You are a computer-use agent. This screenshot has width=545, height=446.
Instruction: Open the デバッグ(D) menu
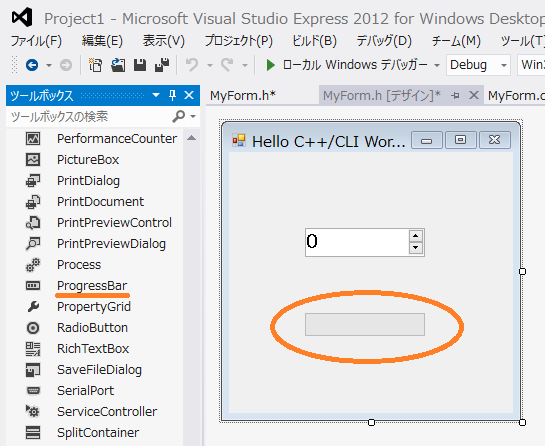[384, 41]
